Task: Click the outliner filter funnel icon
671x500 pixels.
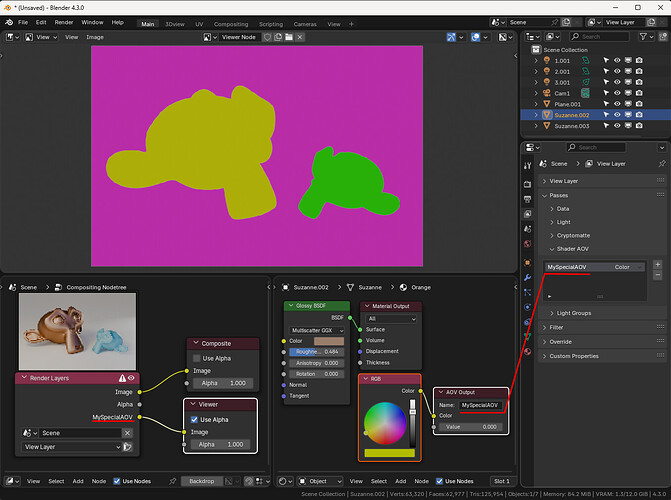Action: tap(643, 37)
